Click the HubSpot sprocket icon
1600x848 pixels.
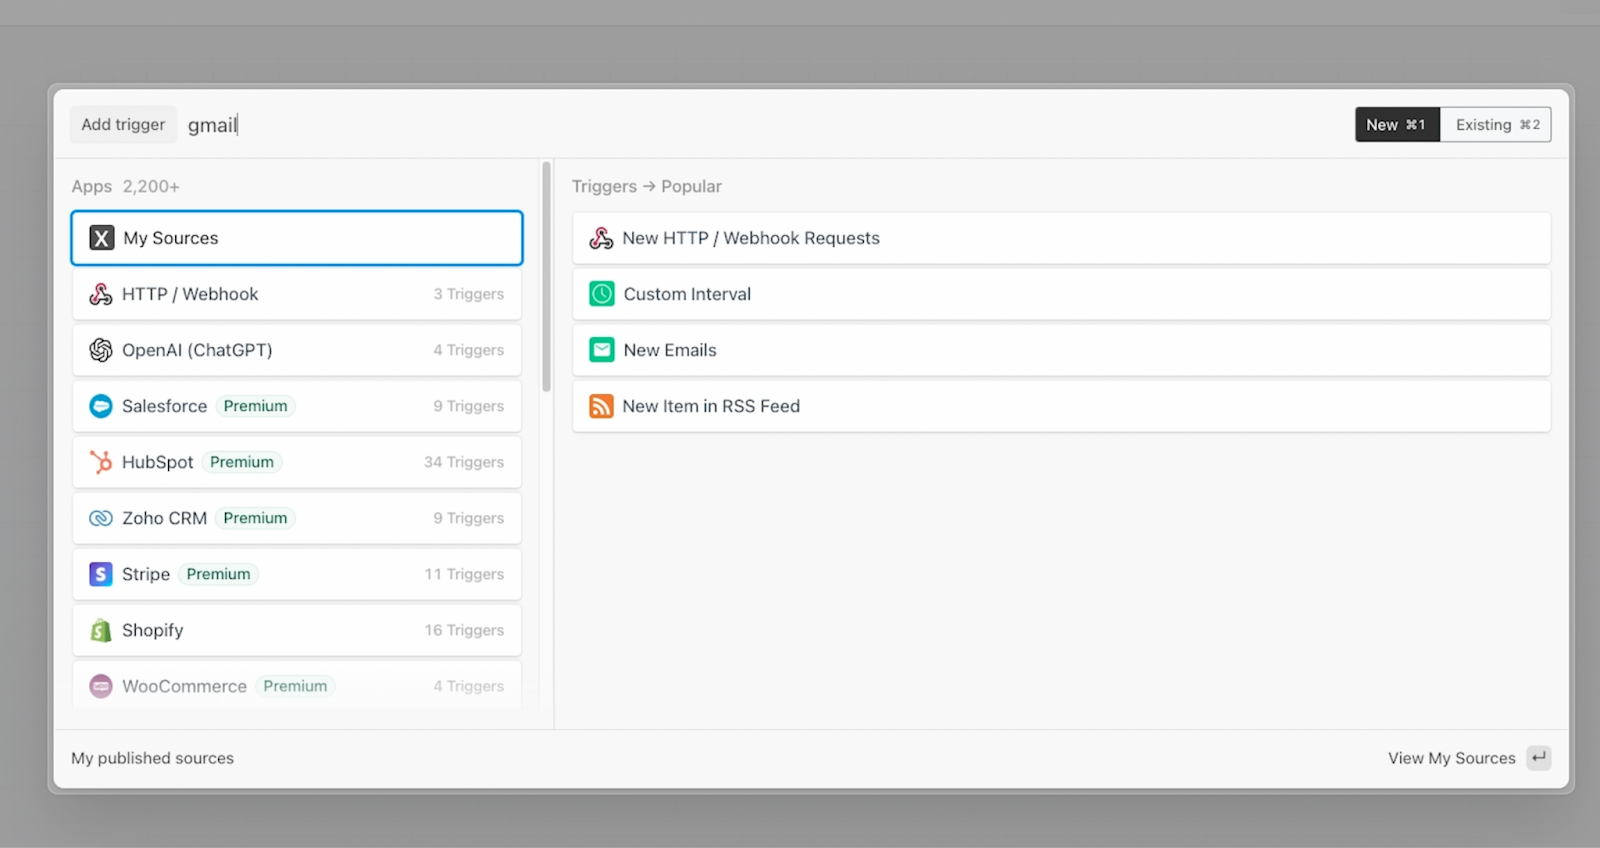[x=101, y=462]
